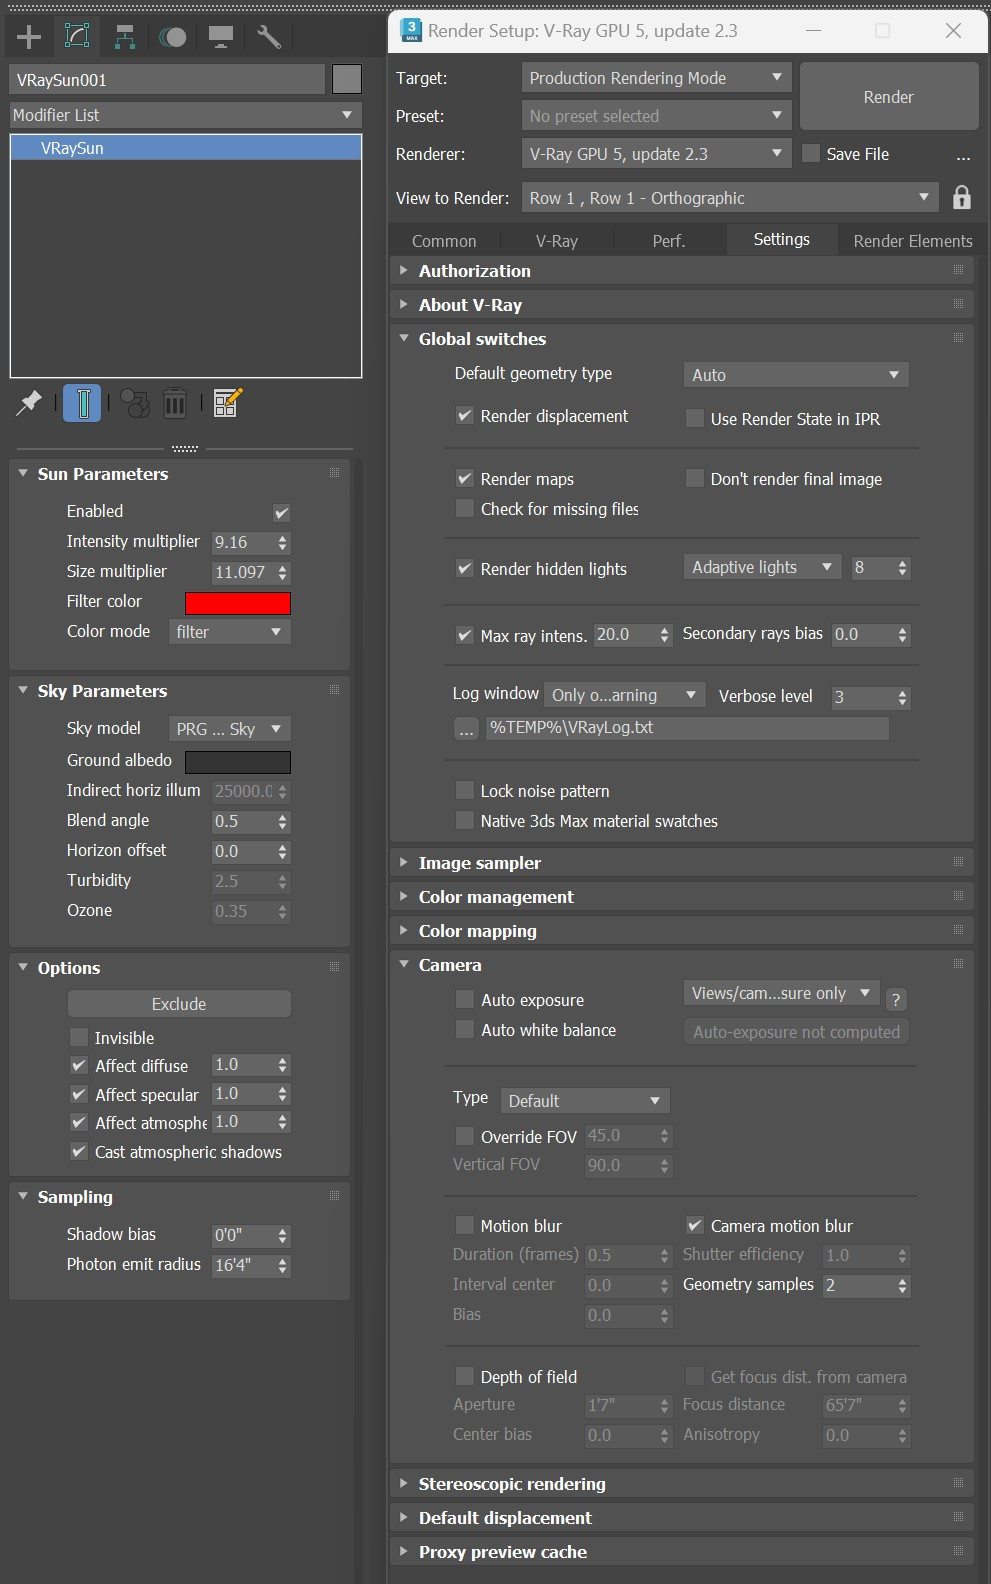991x1584 pixels.
Task: Click the Render button
Action: click(889, 97)
